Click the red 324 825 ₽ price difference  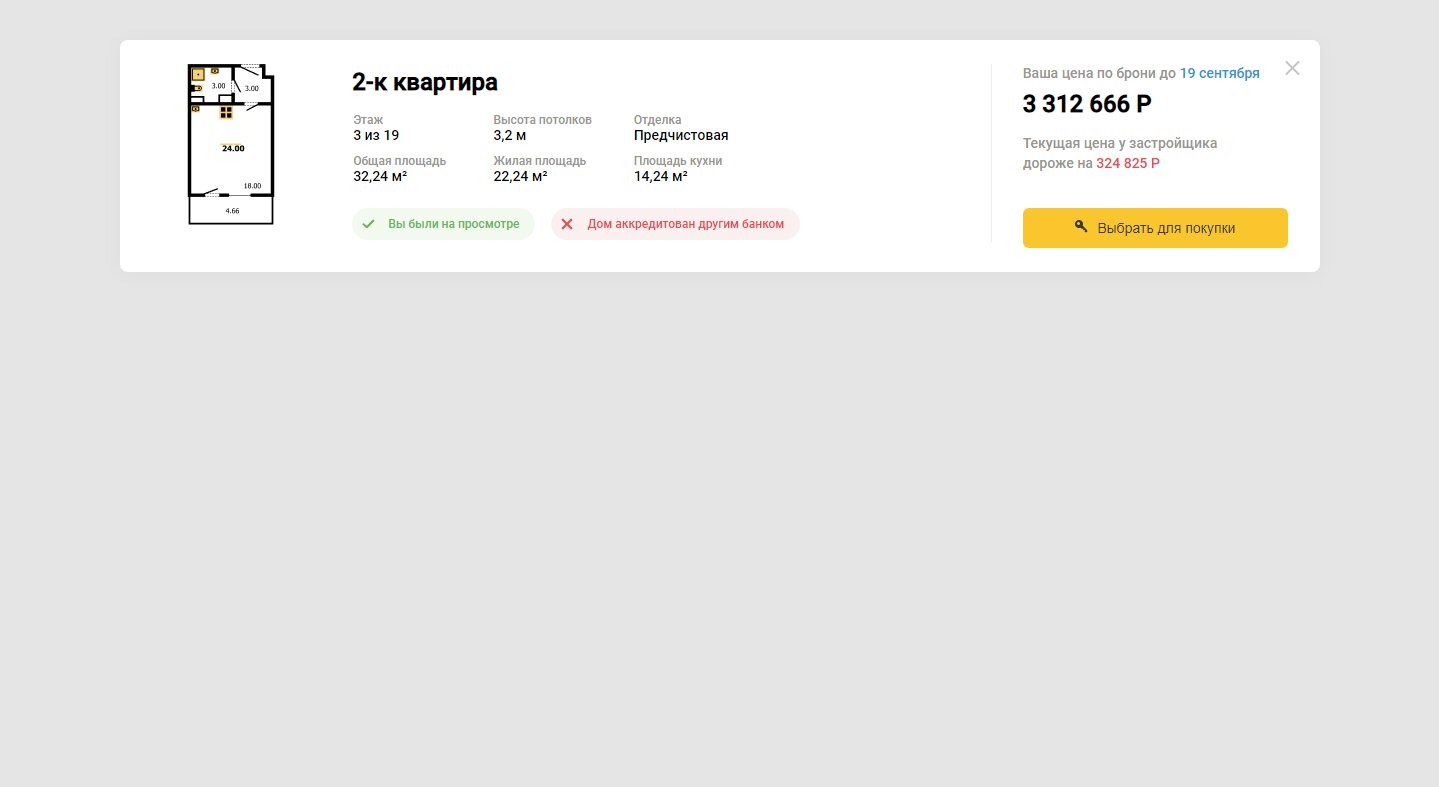point(1128,163)
